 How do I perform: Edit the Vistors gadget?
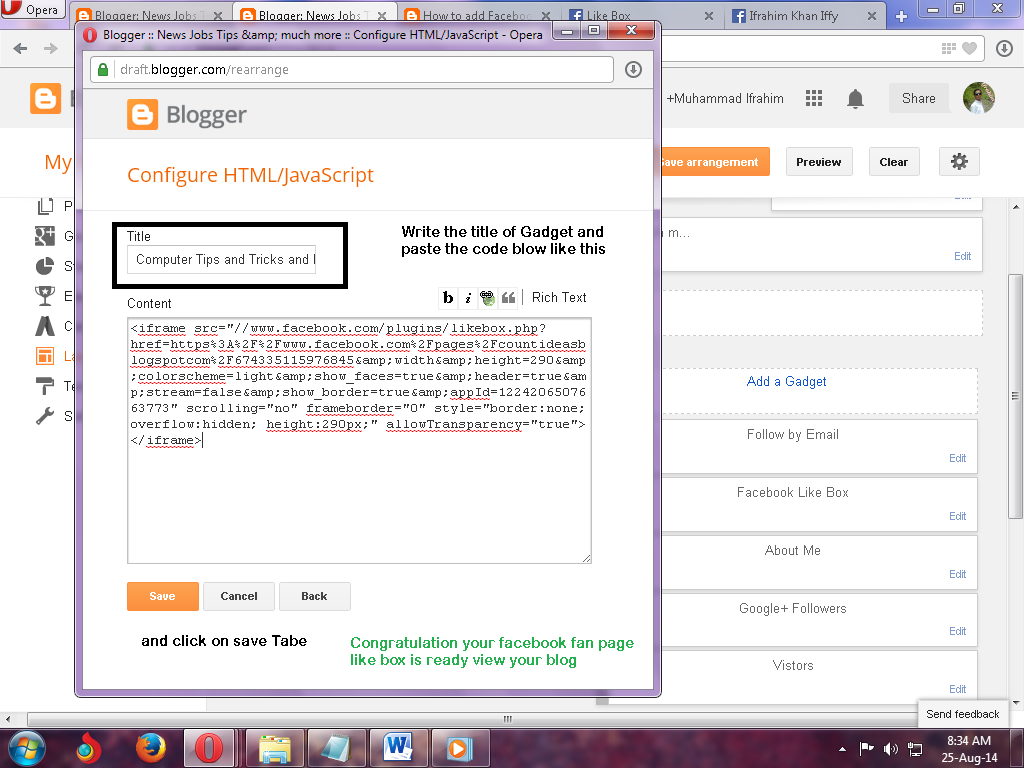click(x=957, y=689)
